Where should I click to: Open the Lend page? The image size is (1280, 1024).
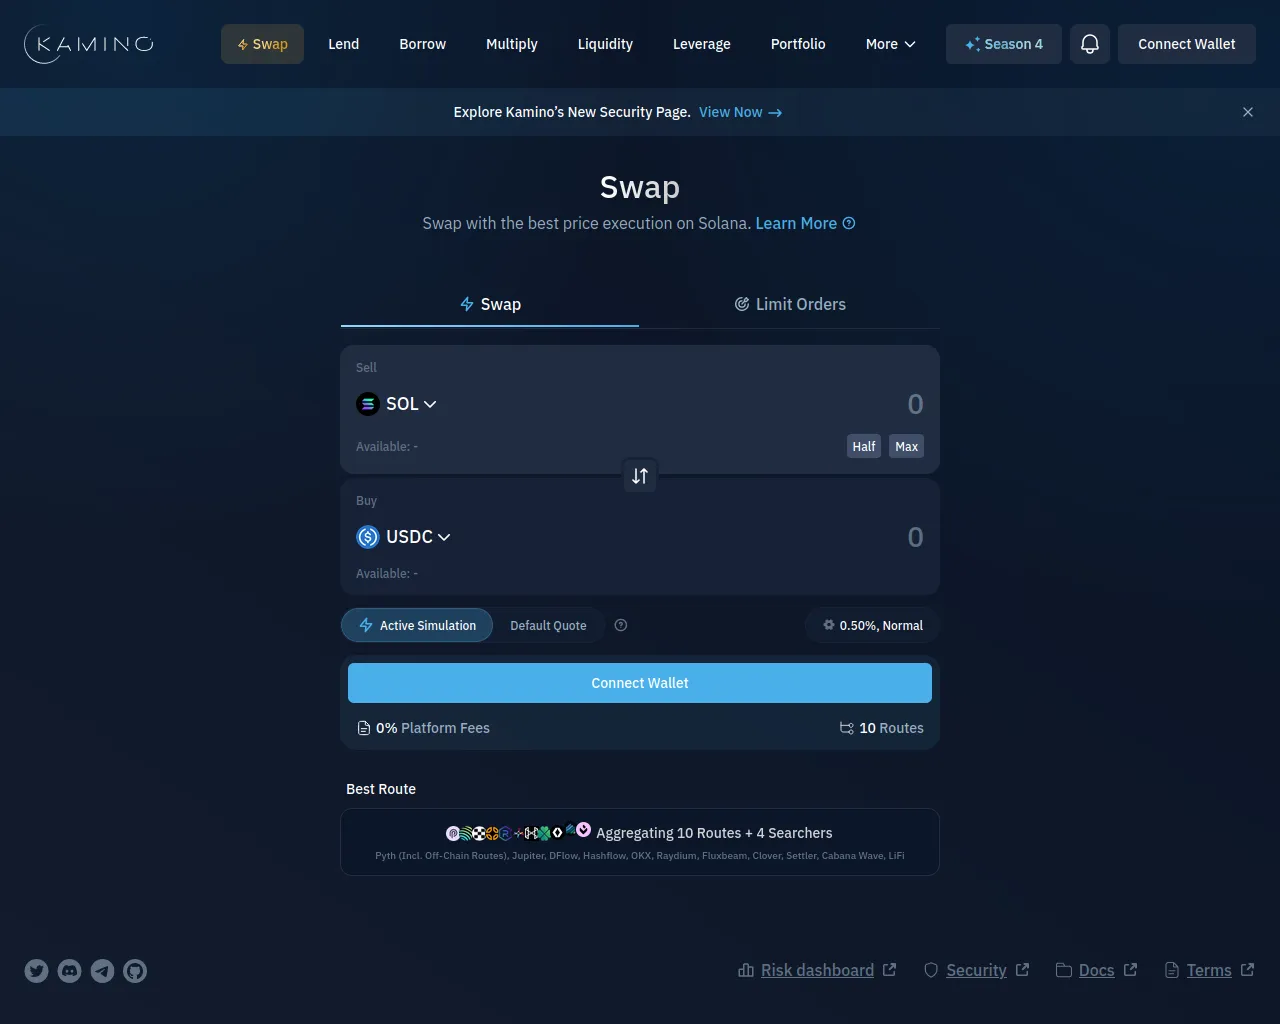(x=344, y=44)
